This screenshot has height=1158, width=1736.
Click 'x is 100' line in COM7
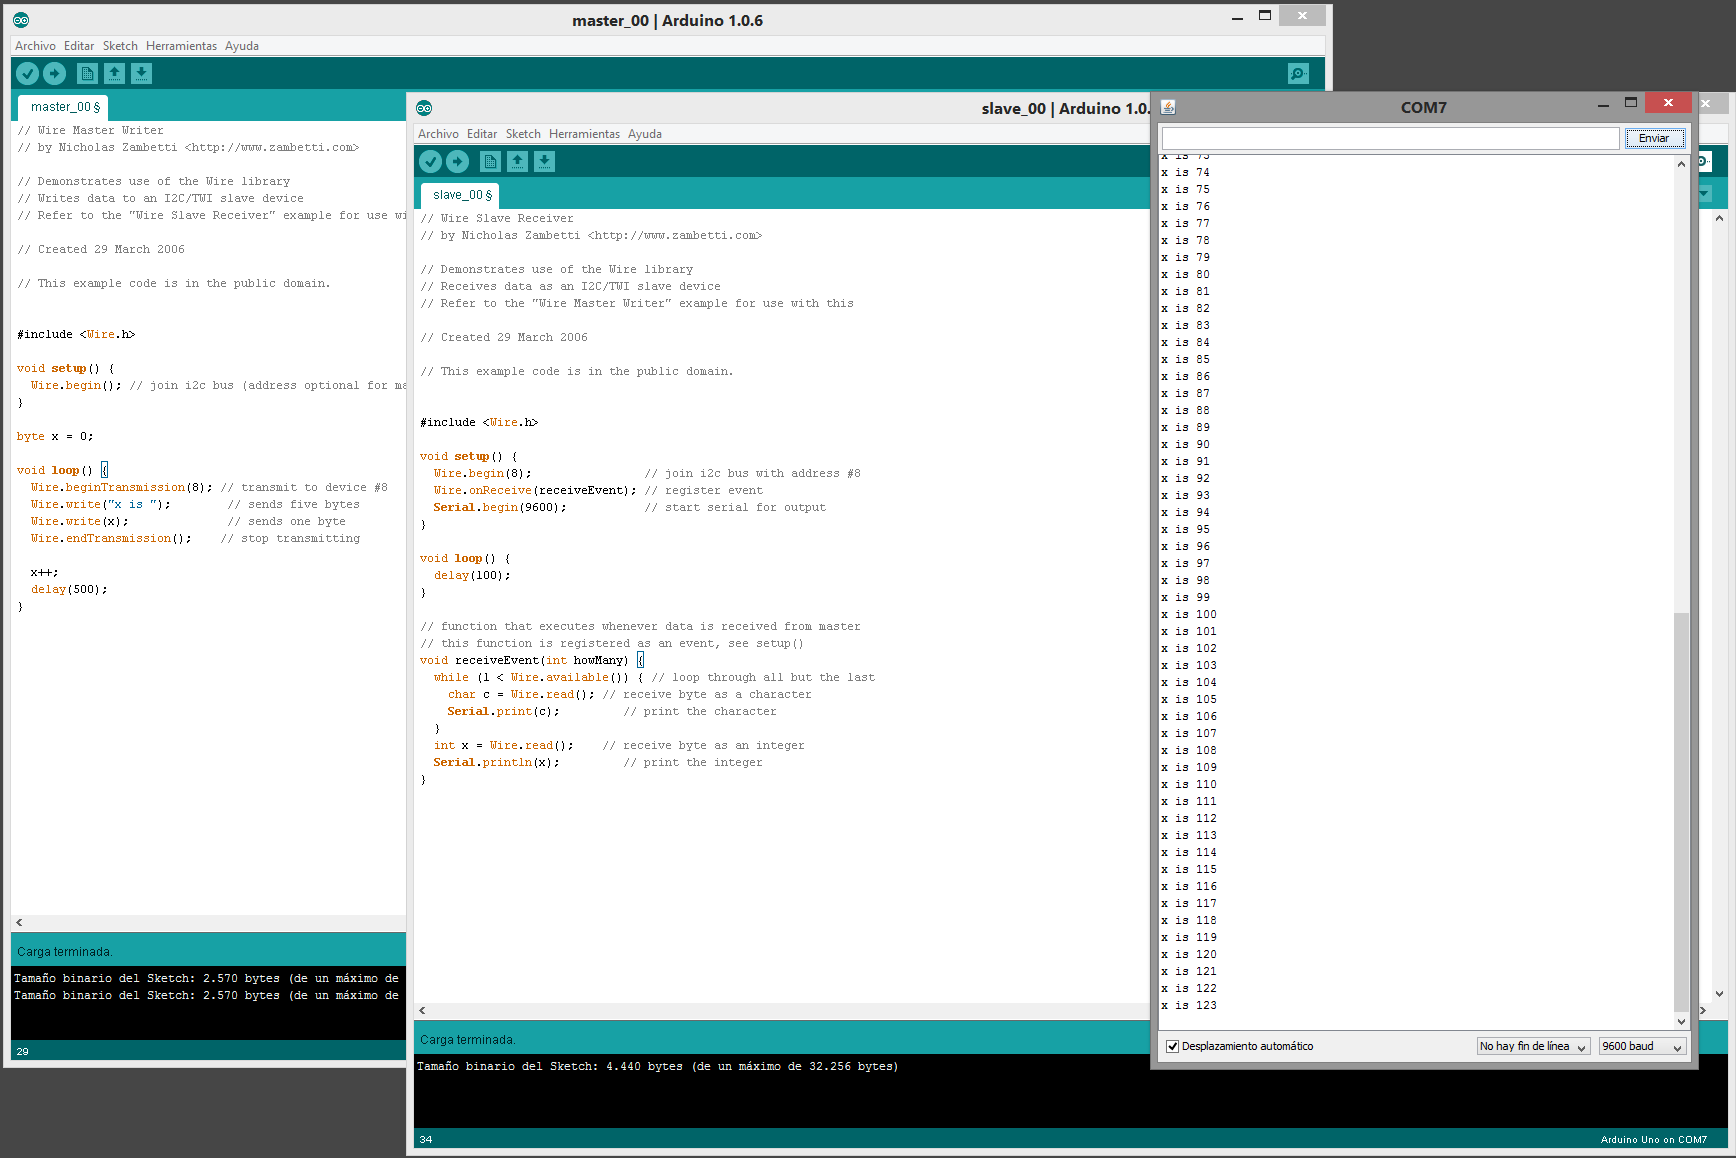click(x=1189, y=614)
